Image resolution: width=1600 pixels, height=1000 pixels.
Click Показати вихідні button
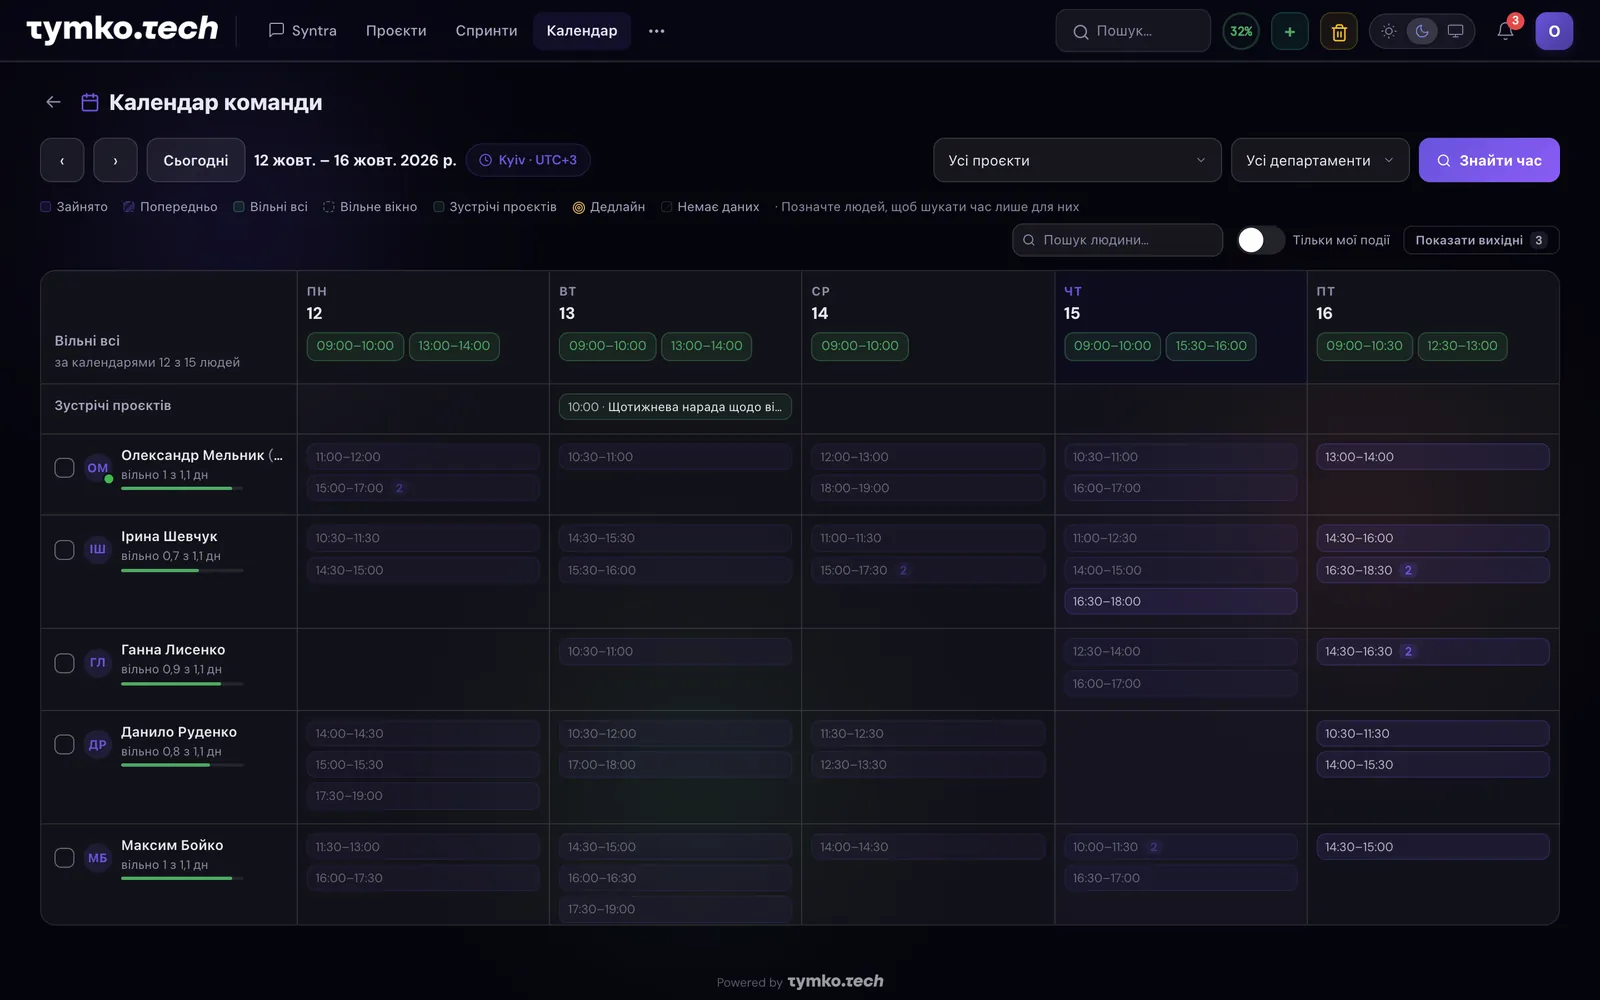pos(1481,240)
